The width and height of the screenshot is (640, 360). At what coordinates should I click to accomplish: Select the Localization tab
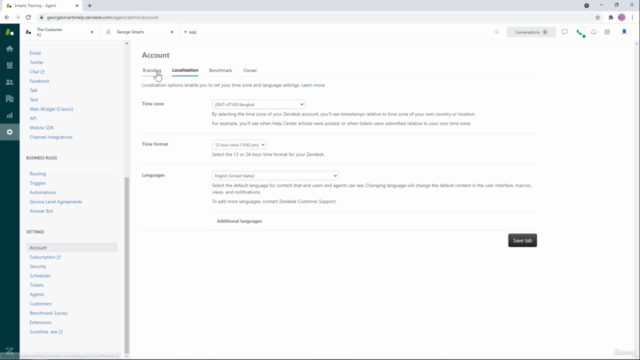pos(185,70)
